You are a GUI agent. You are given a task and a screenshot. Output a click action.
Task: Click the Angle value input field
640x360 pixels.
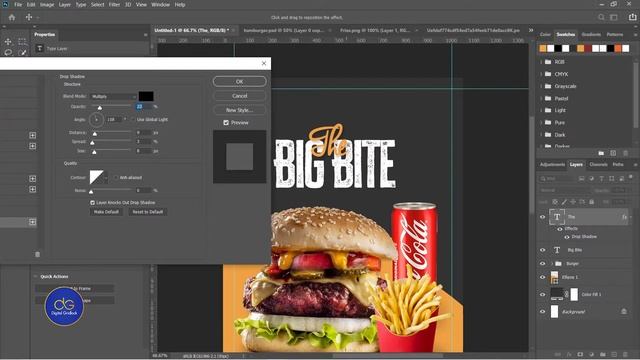[114, 120]
